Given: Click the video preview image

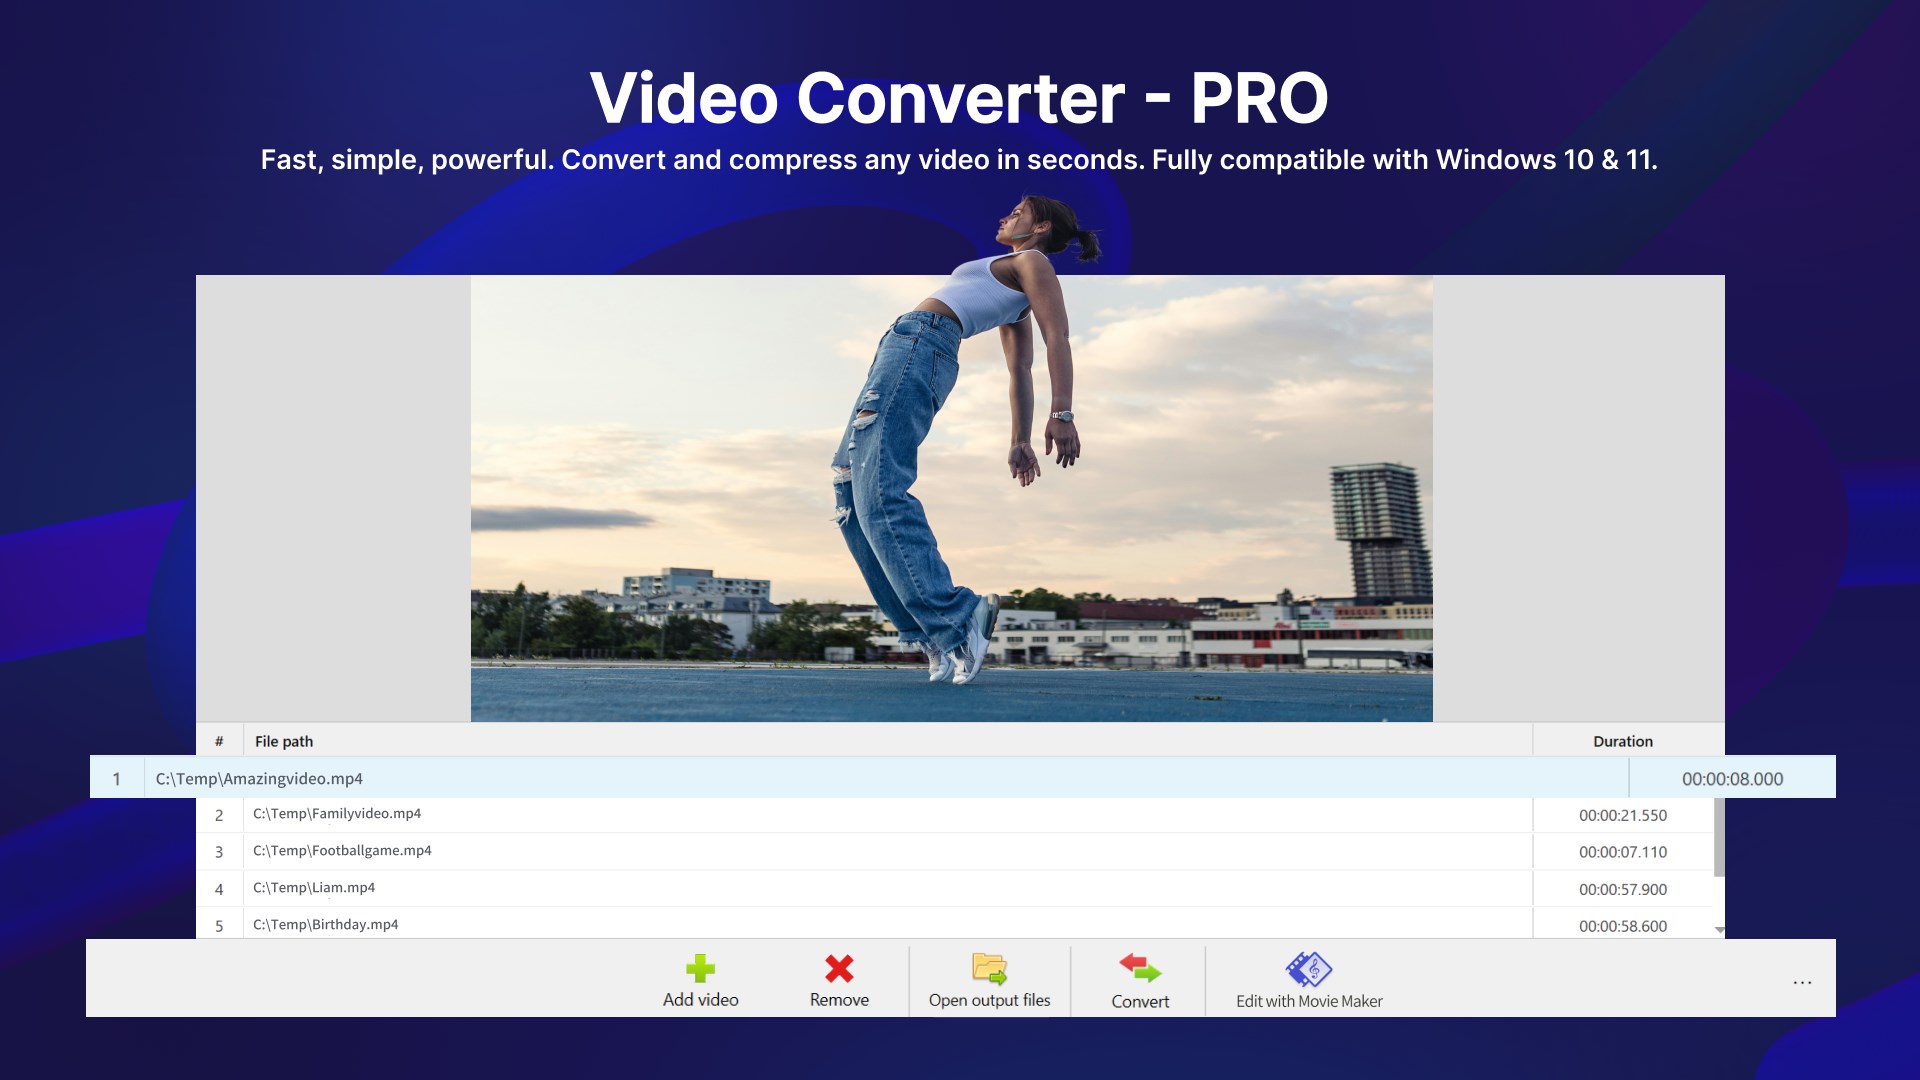Looking at the screenshot, I should [951, 498].
